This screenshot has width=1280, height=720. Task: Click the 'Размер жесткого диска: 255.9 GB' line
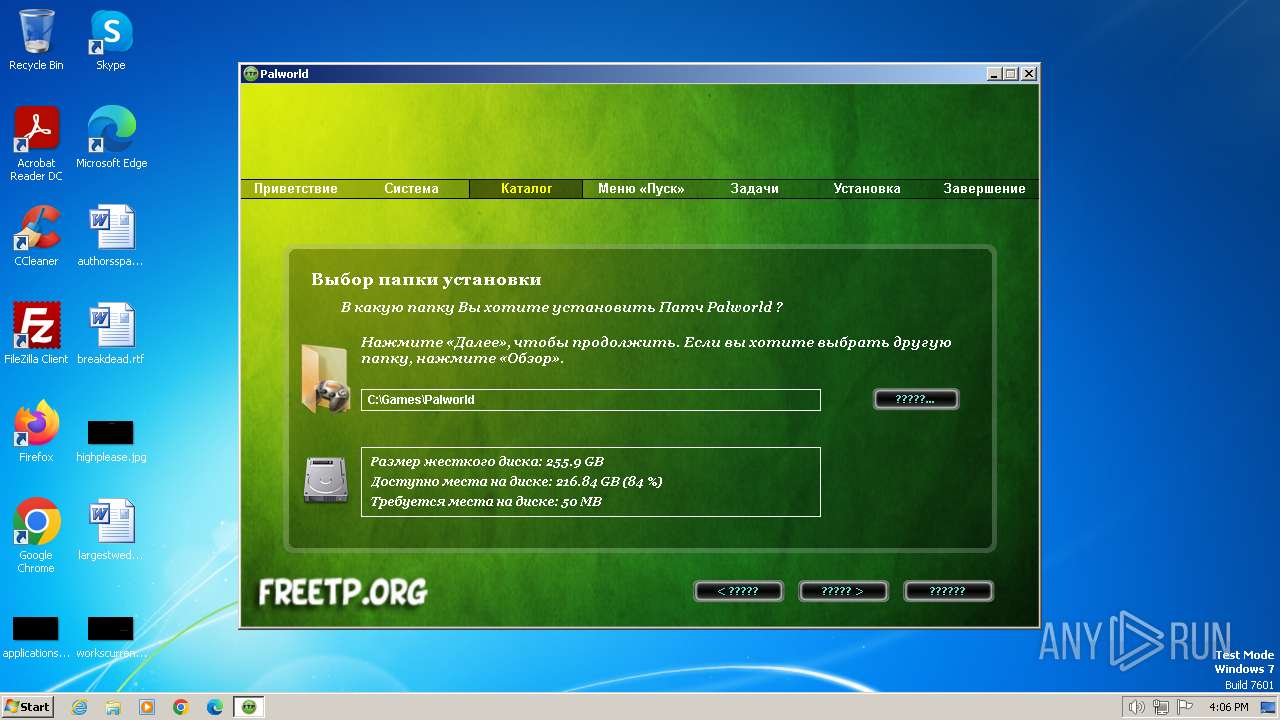487,462
